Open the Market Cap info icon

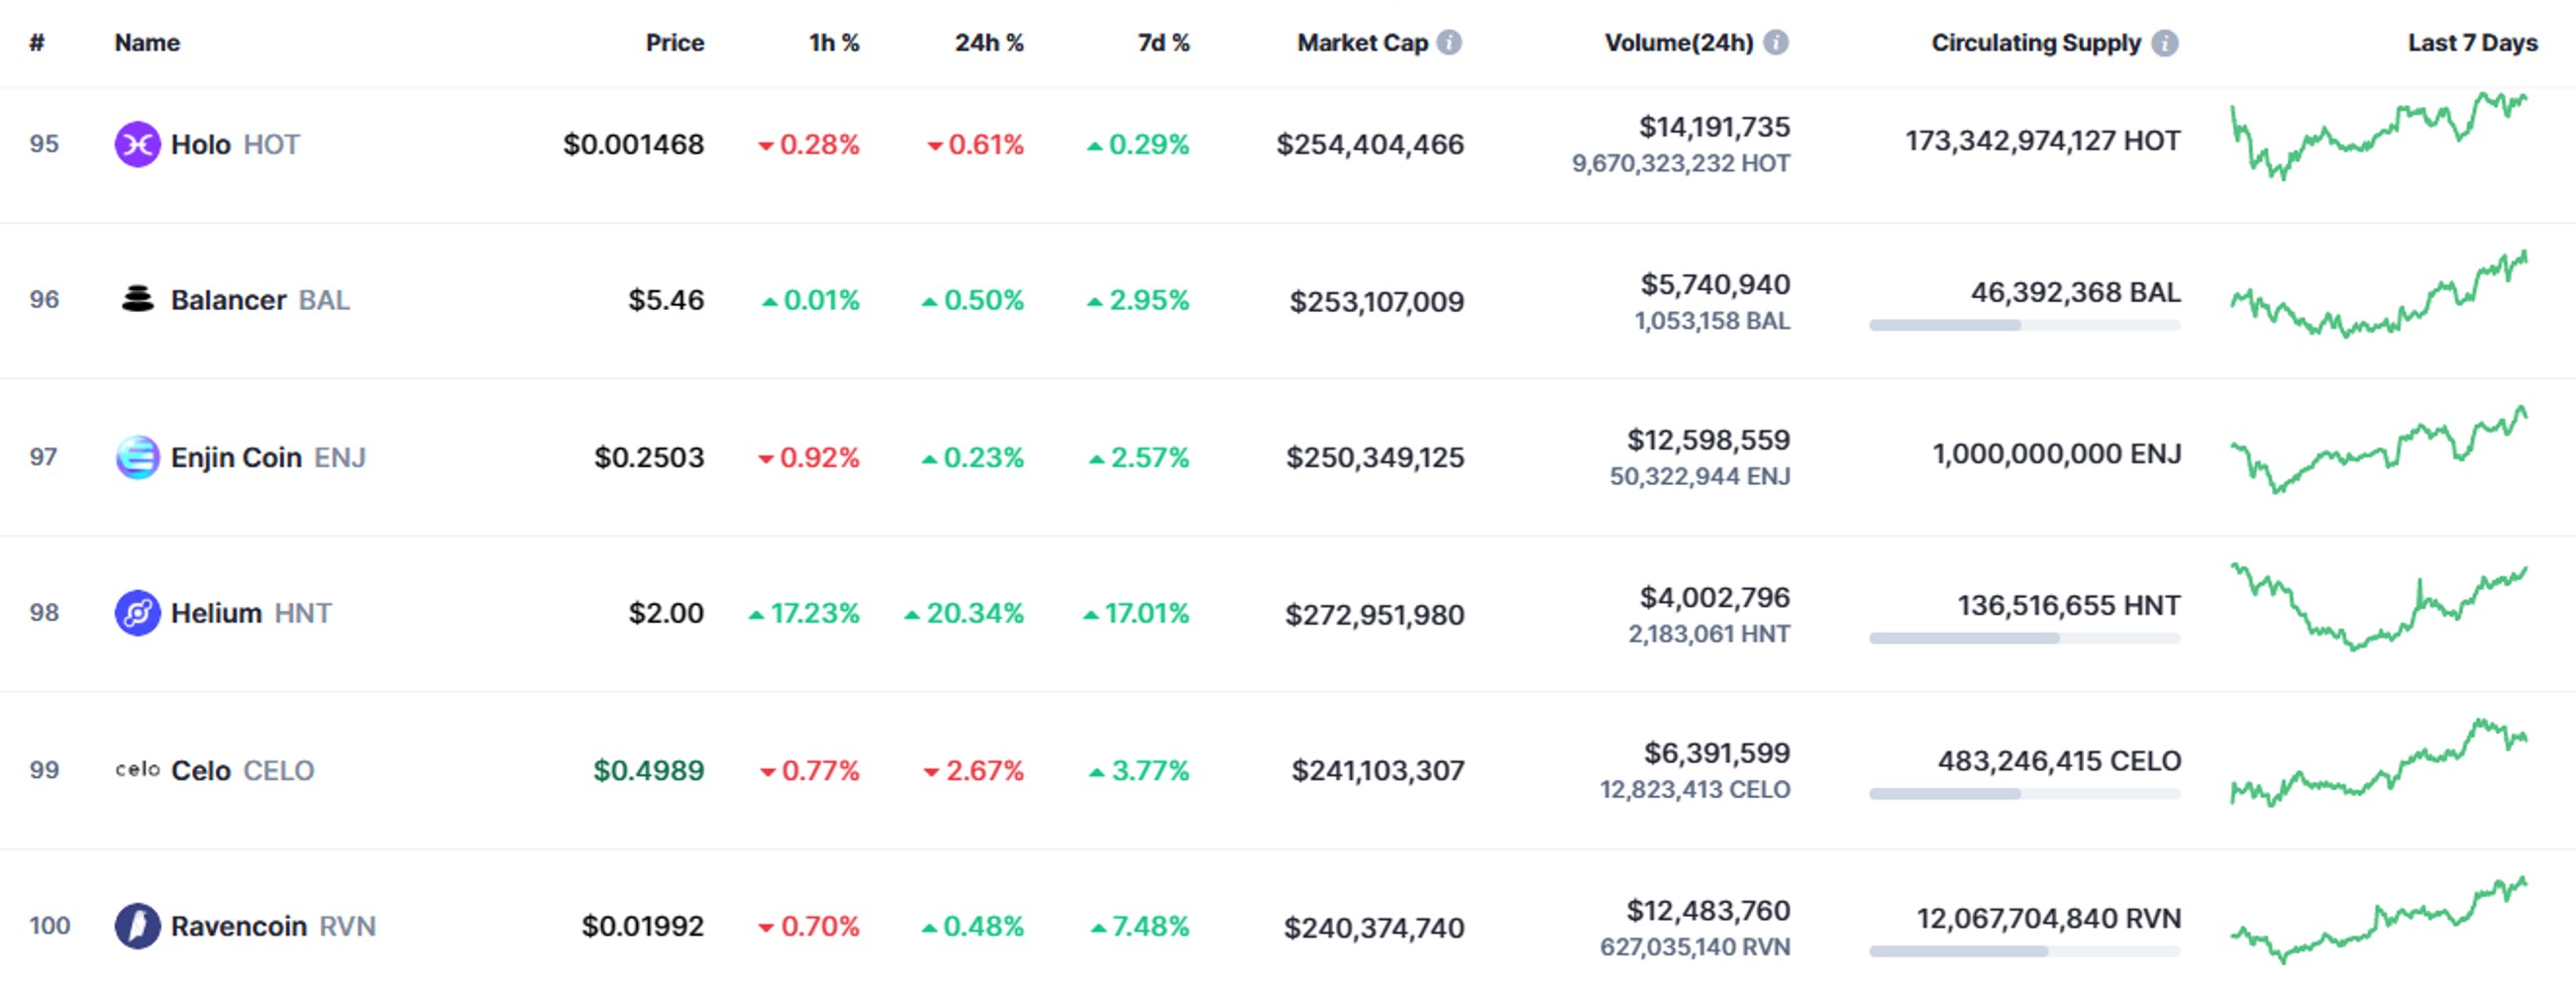[1449, 42]
